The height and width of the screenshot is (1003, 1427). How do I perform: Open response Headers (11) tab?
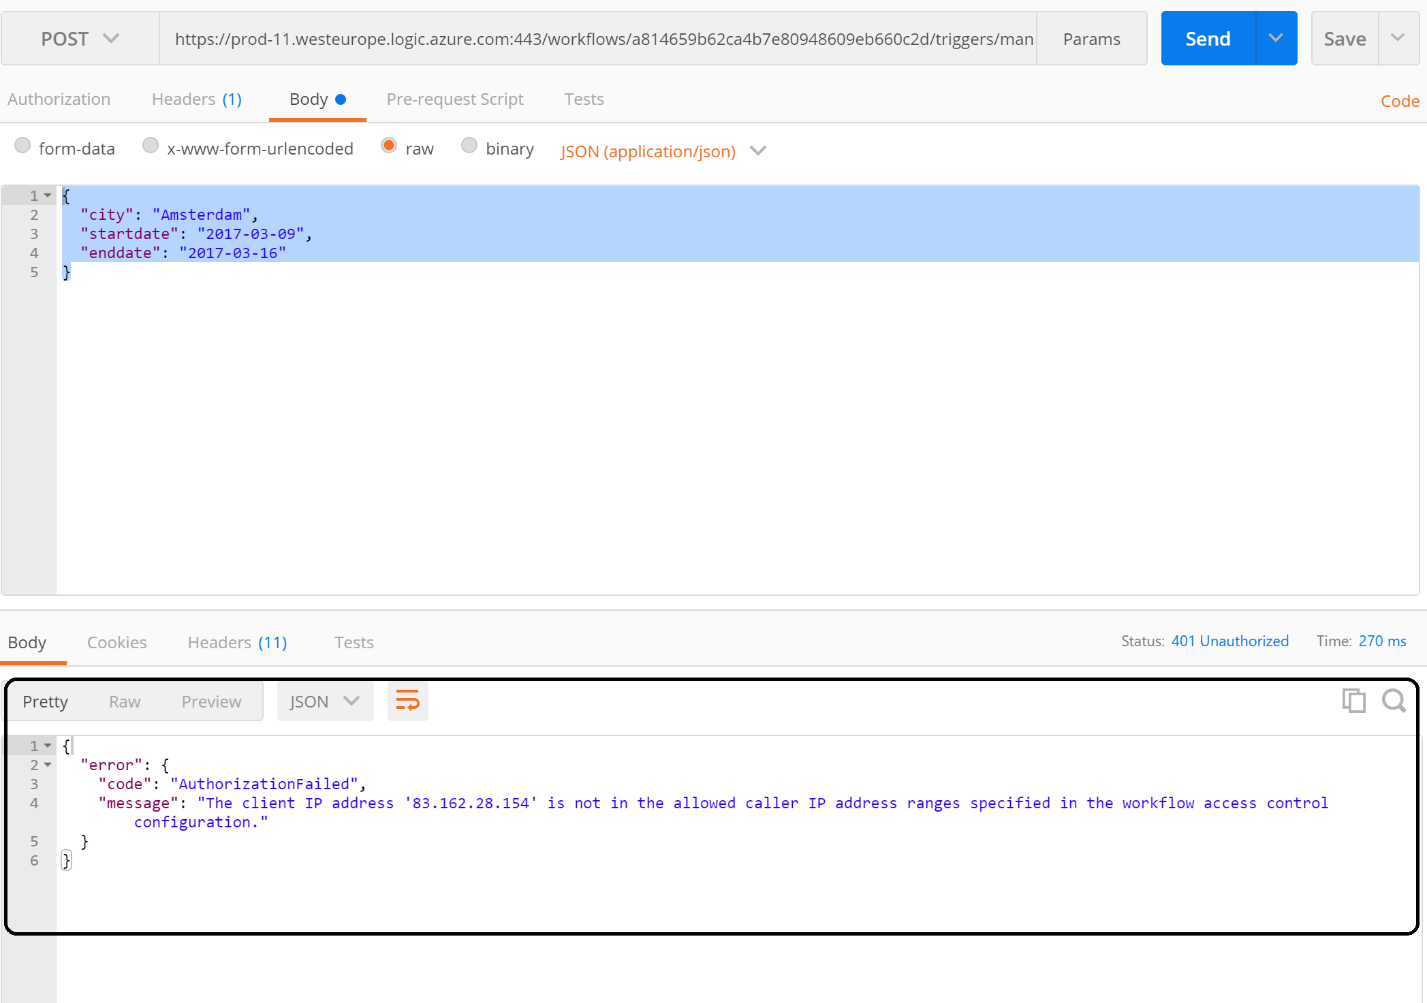click(237, 642)
